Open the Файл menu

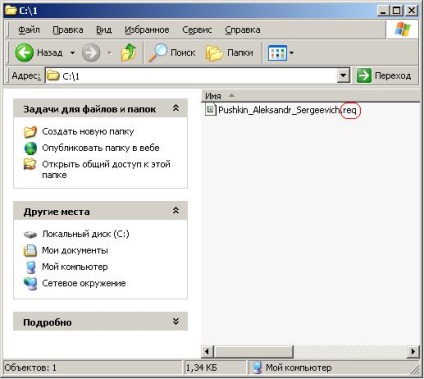coord(29,30)
